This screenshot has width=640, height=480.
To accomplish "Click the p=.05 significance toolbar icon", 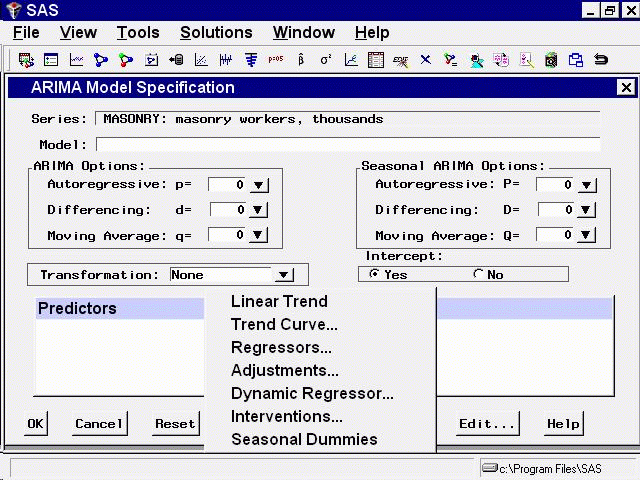I will [x=276, y=60].
